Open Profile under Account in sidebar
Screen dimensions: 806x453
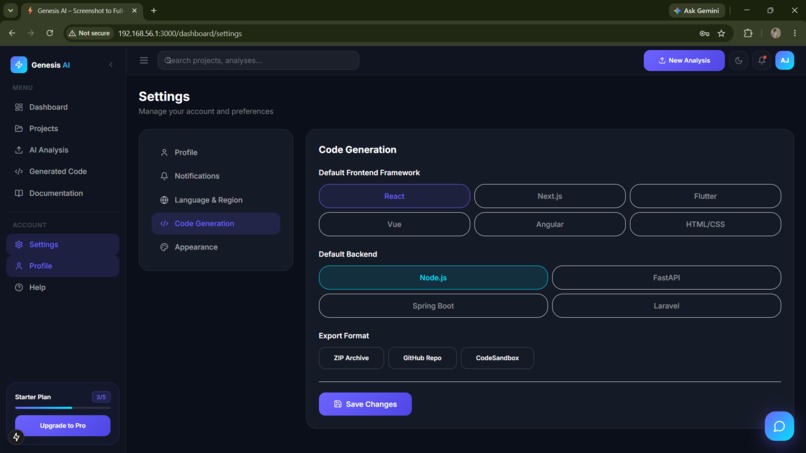63,266
